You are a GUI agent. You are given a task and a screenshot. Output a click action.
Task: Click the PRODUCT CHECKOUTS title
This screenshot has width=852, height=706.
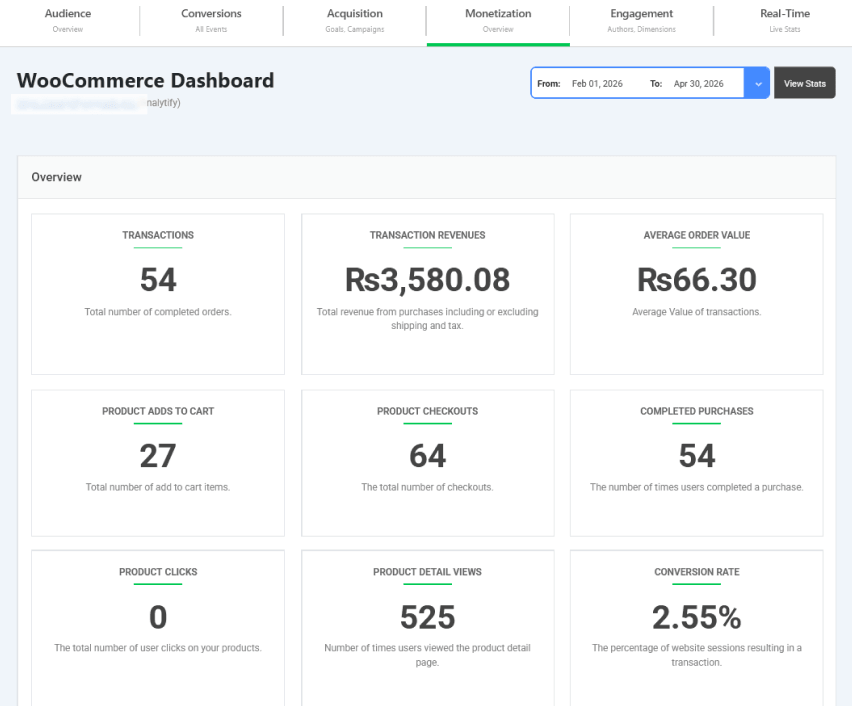click(428, 411)
